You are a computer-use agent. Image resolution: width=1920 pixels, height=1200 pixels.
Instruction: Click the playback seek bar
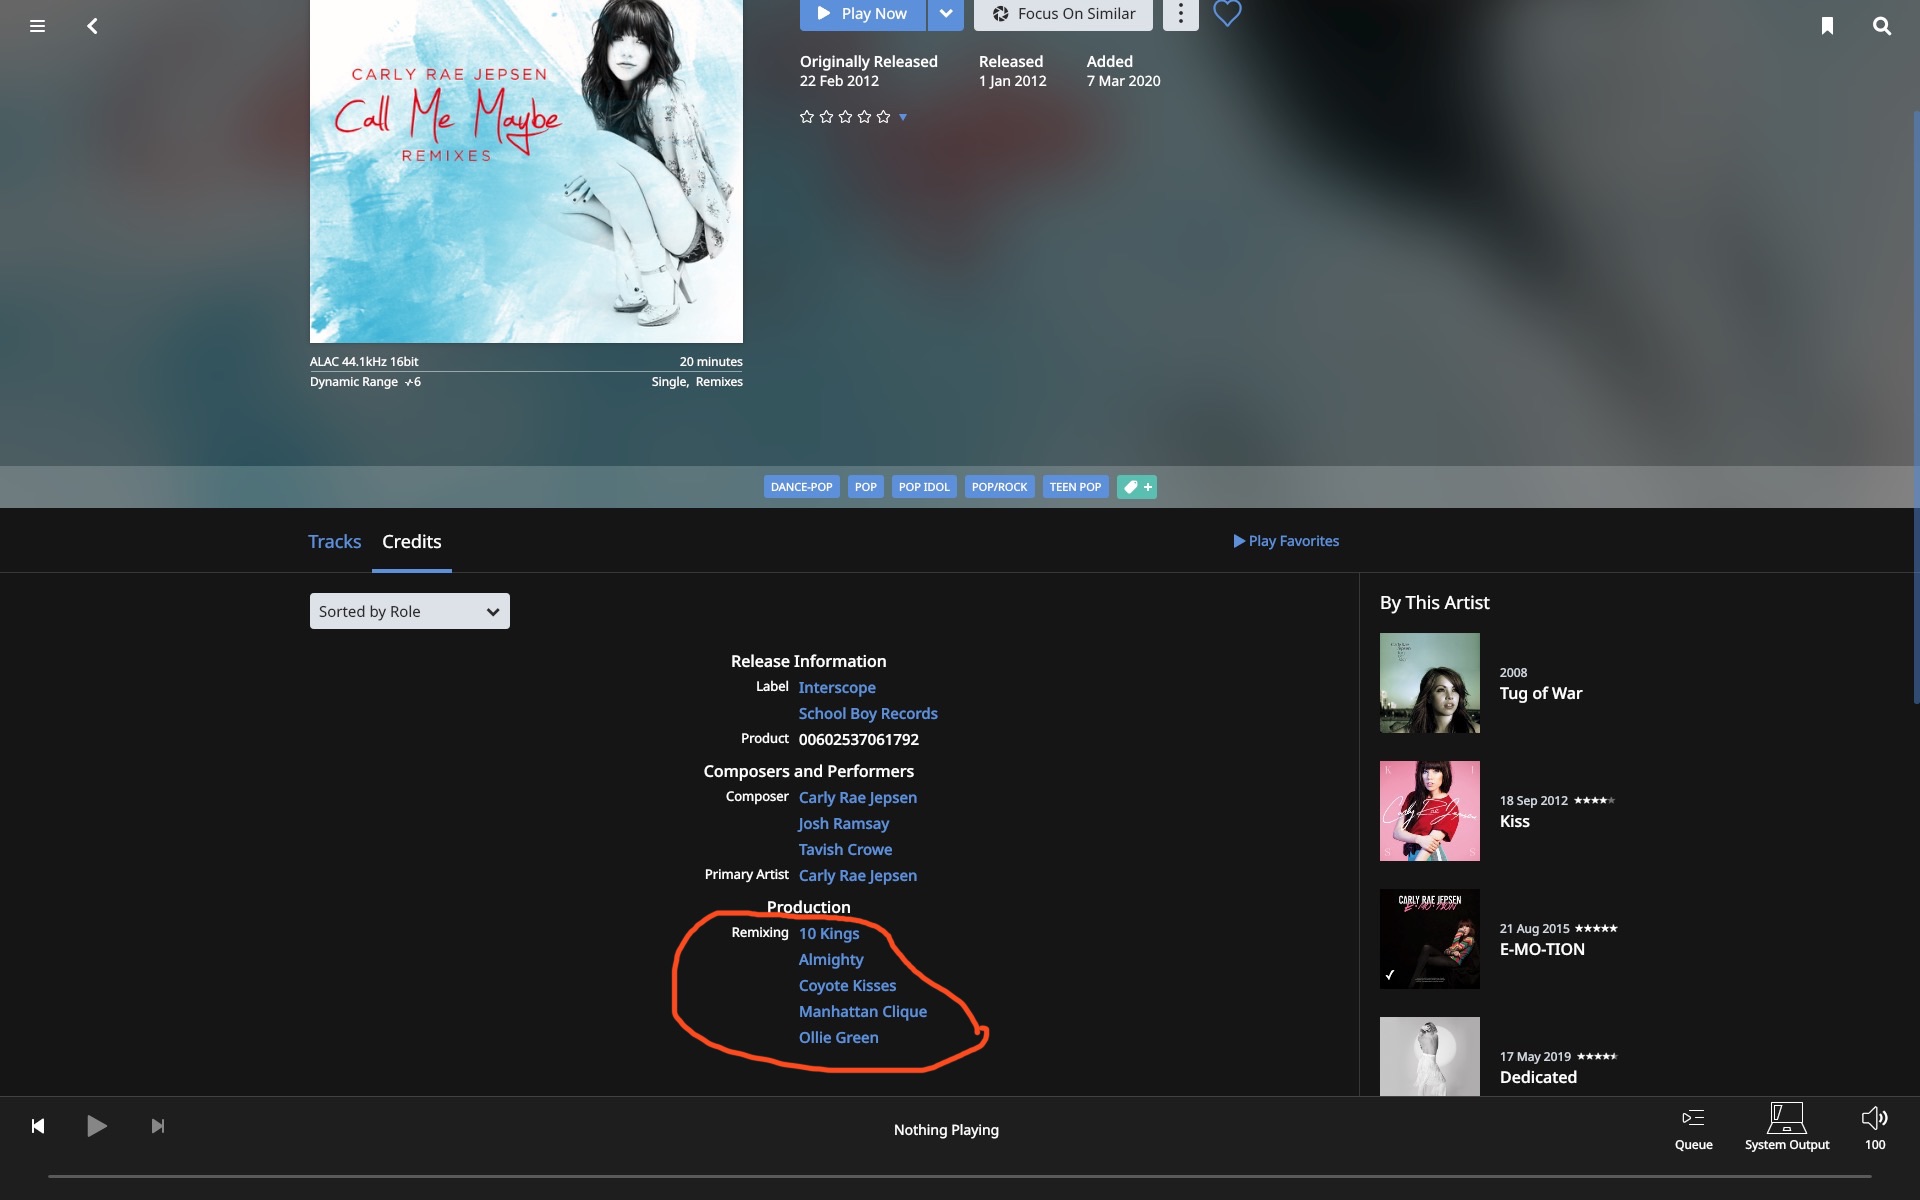pyautogui.click(x=960, y=1176)
